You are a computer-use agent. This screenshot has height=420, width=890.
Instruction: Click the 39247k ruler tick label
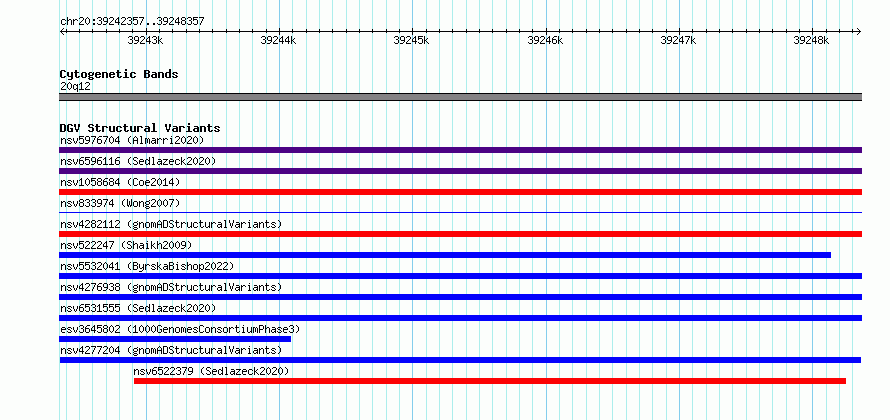click(x=678, y=41)
